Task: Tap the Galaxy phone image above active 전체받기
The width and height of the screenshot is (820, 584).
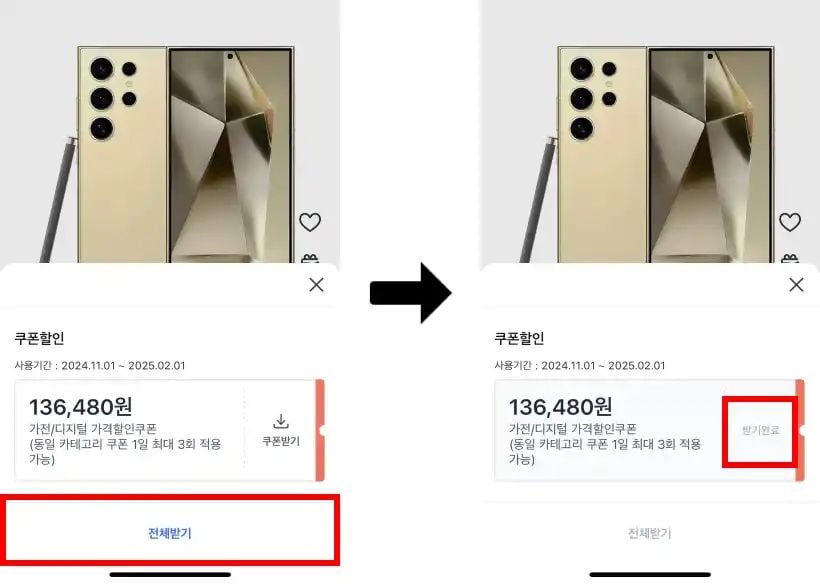Action: point(173,155)
